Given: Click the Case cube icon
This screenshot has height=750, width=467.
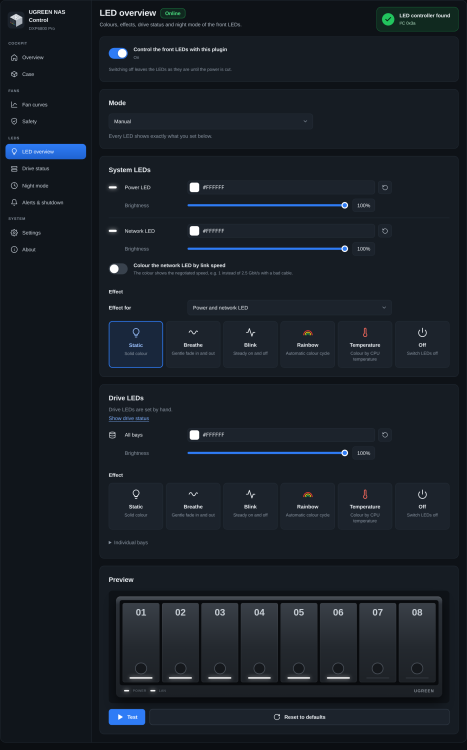Looking at the screenshot, I should point(14,74).
